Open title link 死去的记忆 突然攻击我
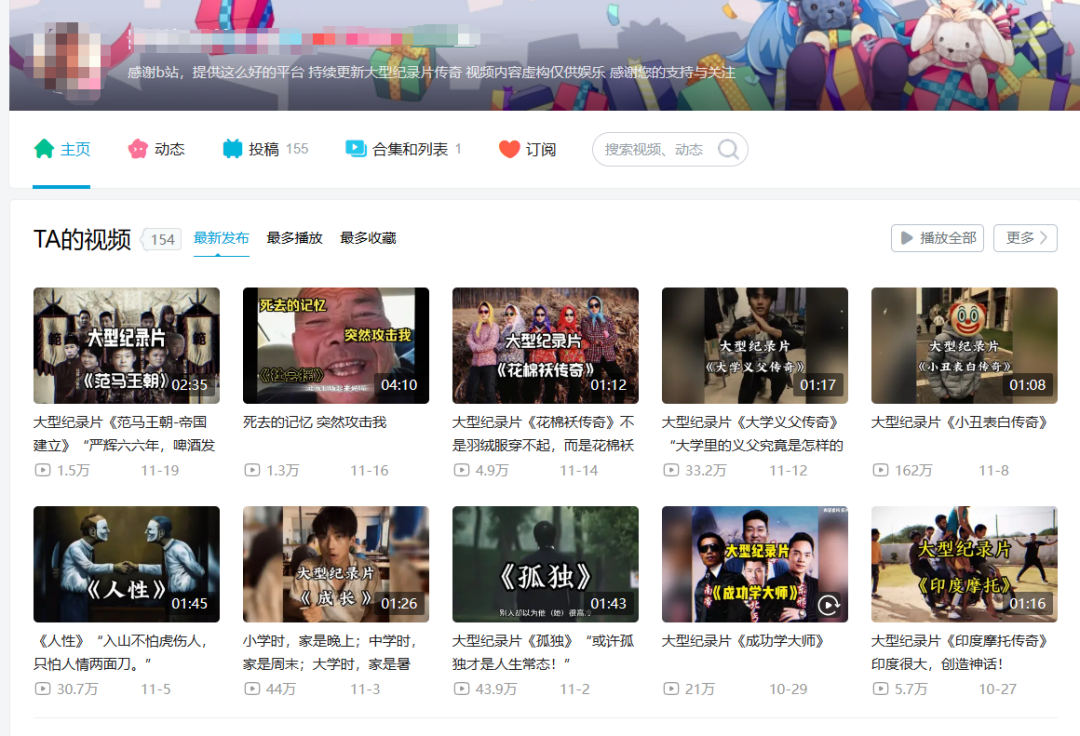 pos(315,422)
